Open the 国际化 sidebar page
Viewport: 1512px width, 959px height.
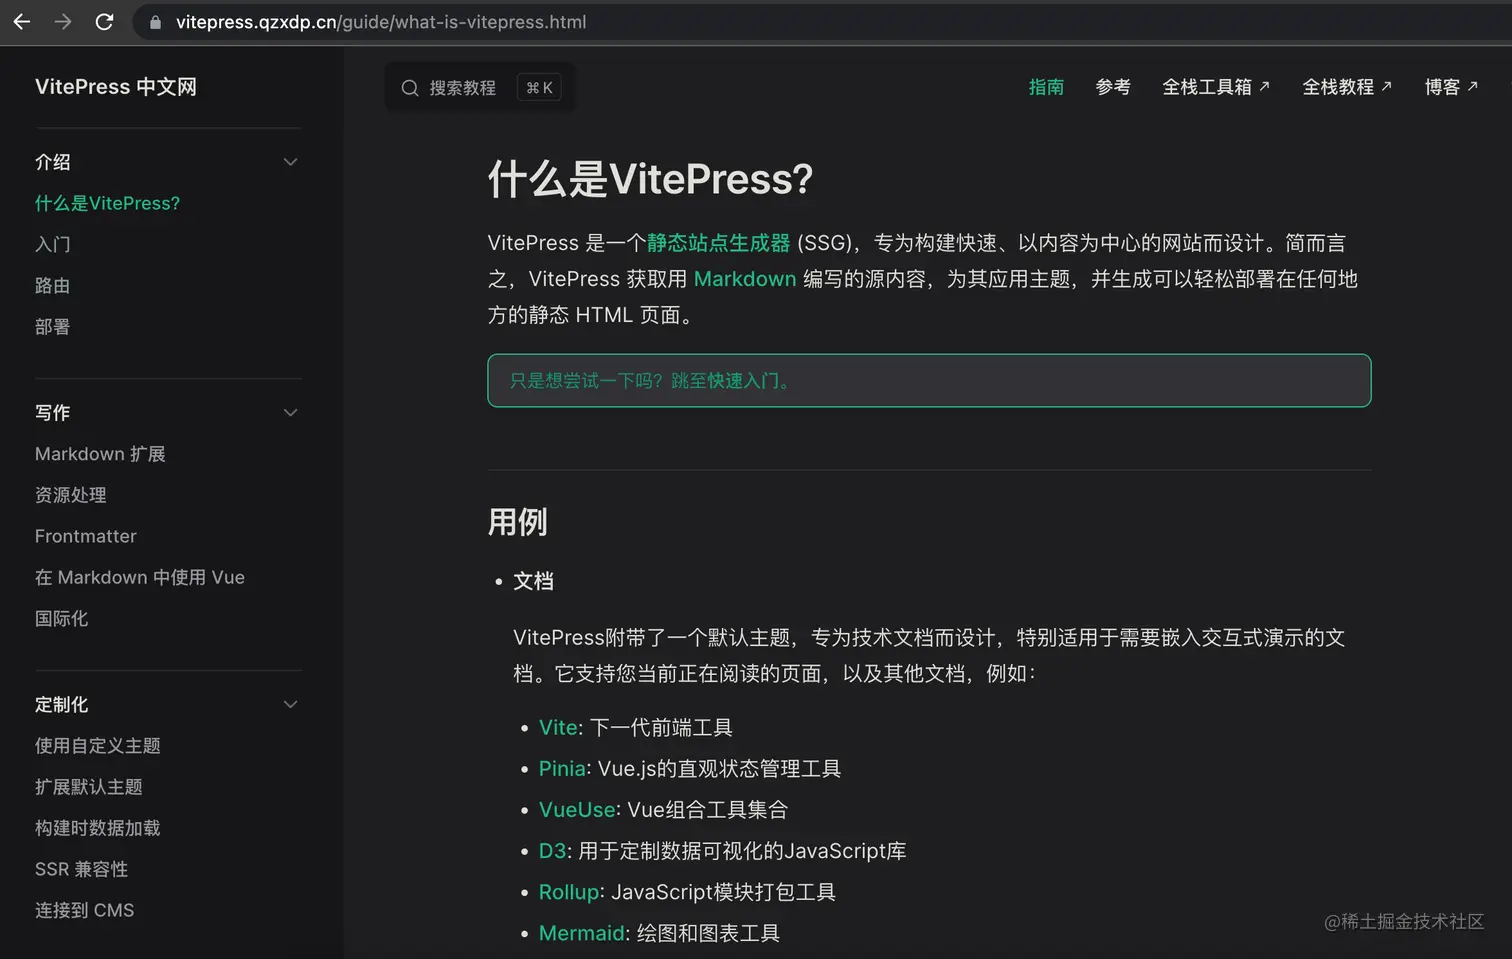click(62, 619)
